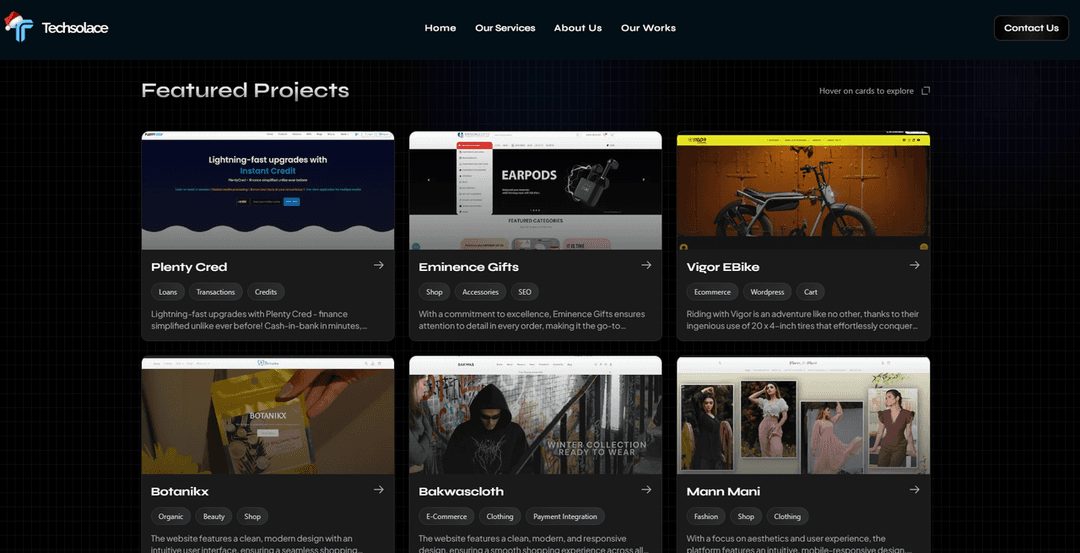The height and width of the screenshot is (553, 1080).
Task: Click the Techsolace brand name
Action: click(75, 28)
